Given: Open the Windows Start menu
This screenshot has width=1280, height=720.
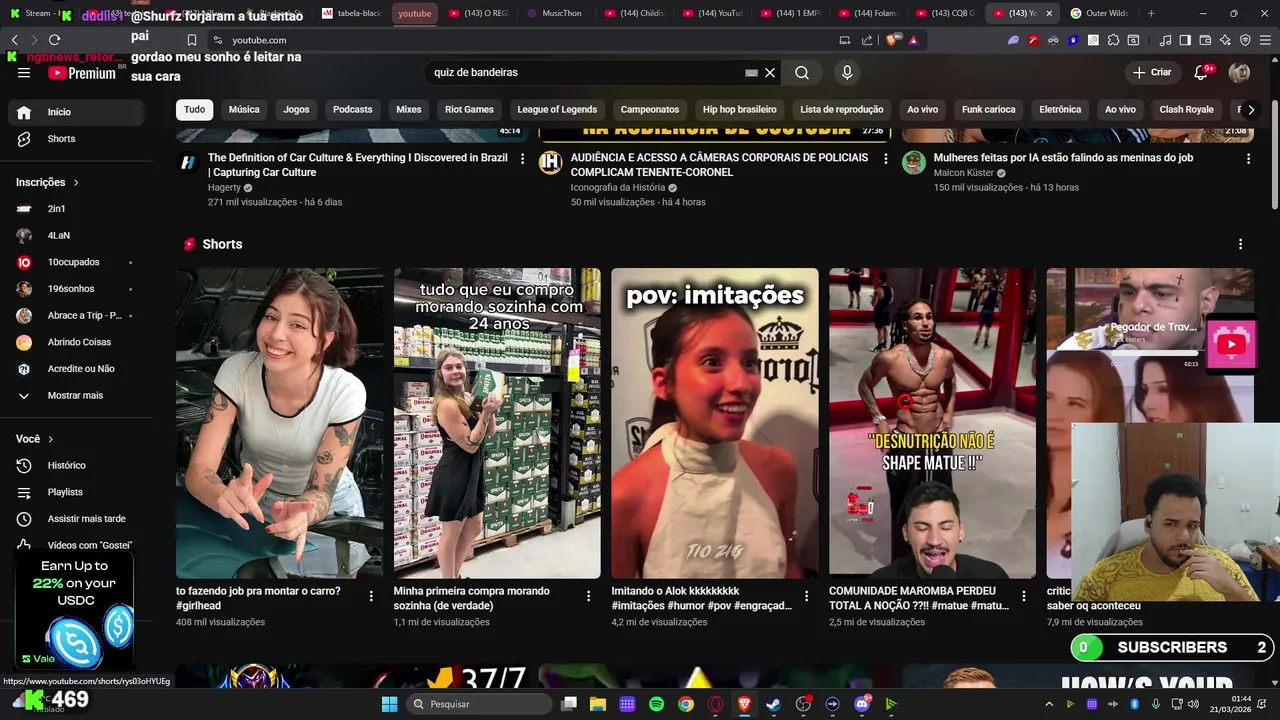Looking at the screenshot, I should coord(390,704).
